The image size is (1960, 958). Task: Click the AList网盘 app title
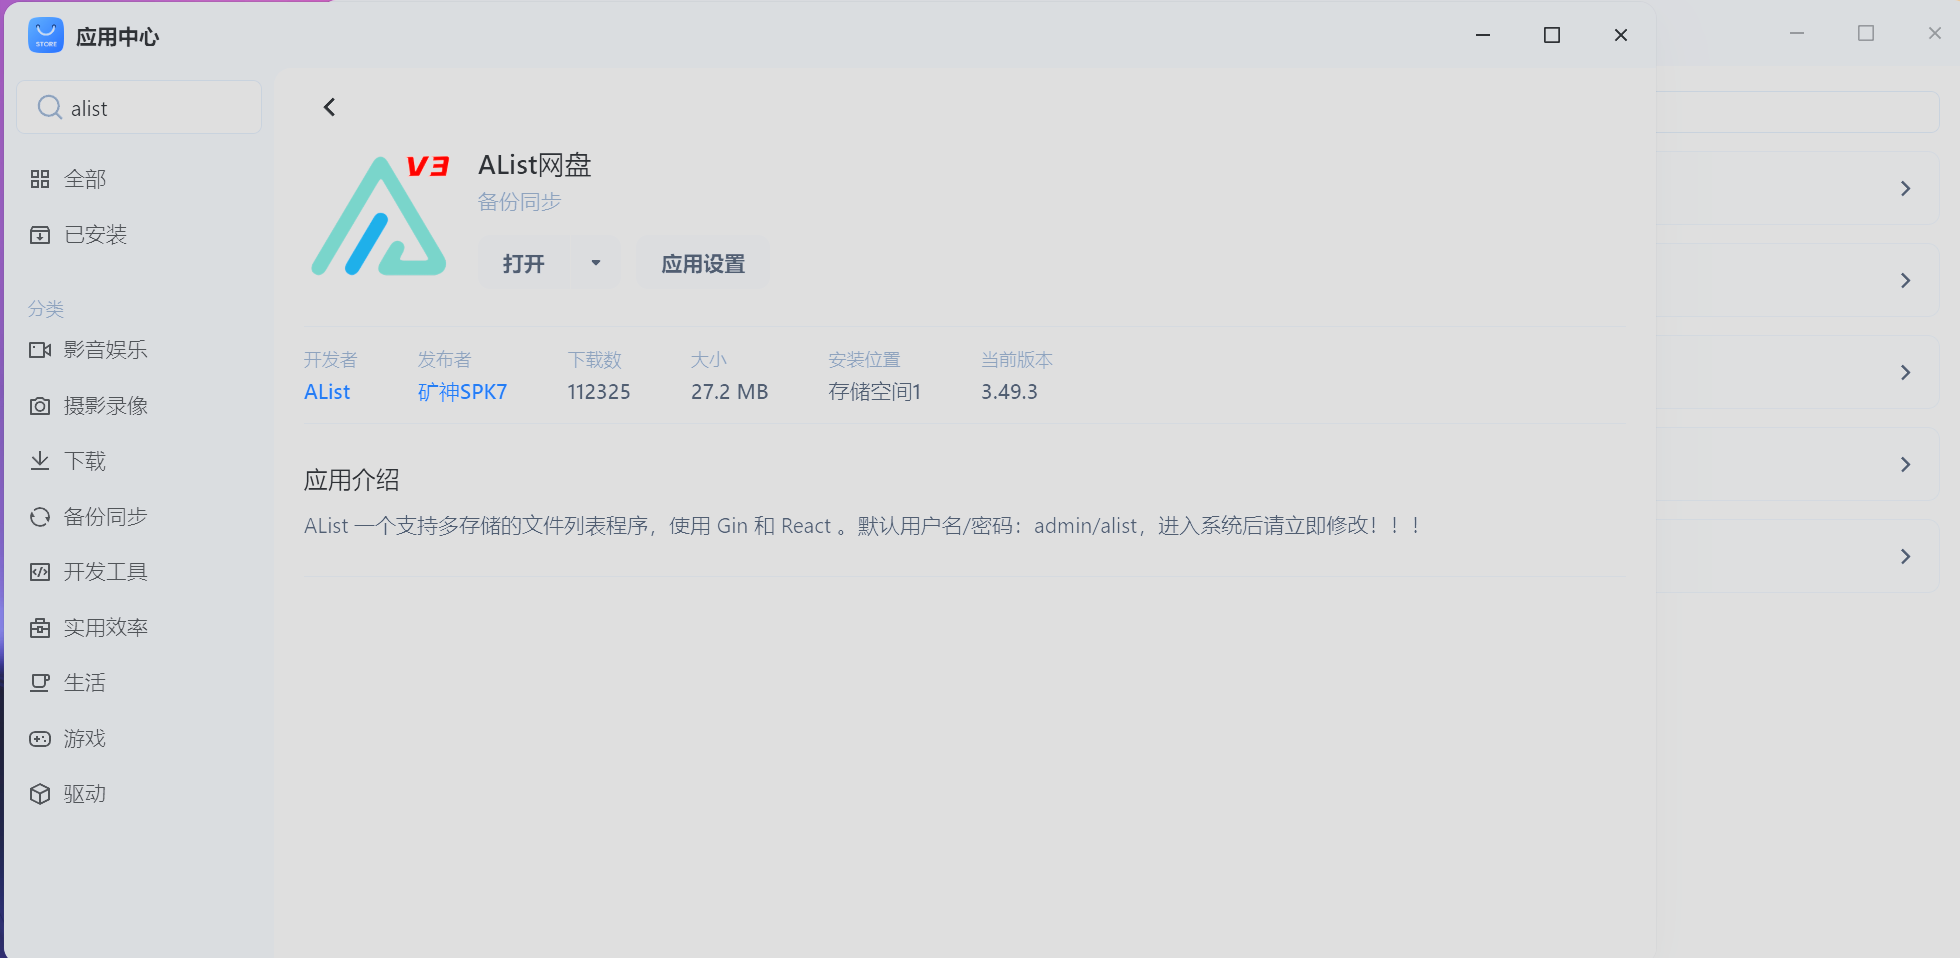535,165
